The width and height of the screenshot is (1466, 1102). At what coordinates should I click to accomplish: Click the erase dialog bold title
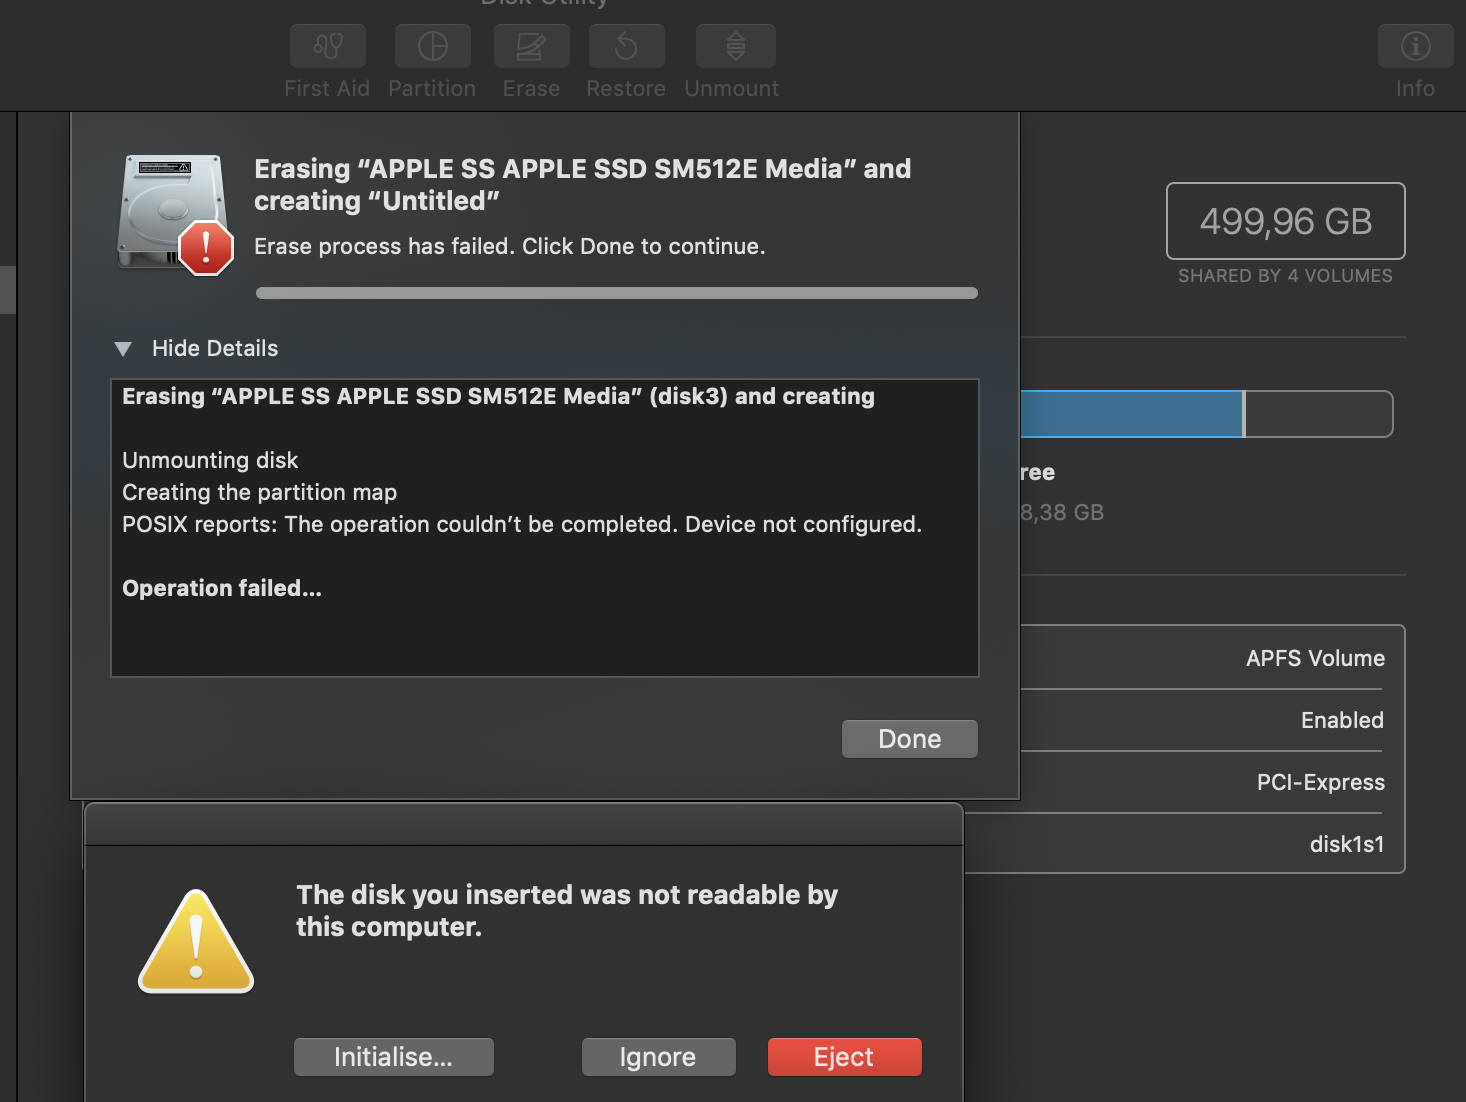pos(583,185)
